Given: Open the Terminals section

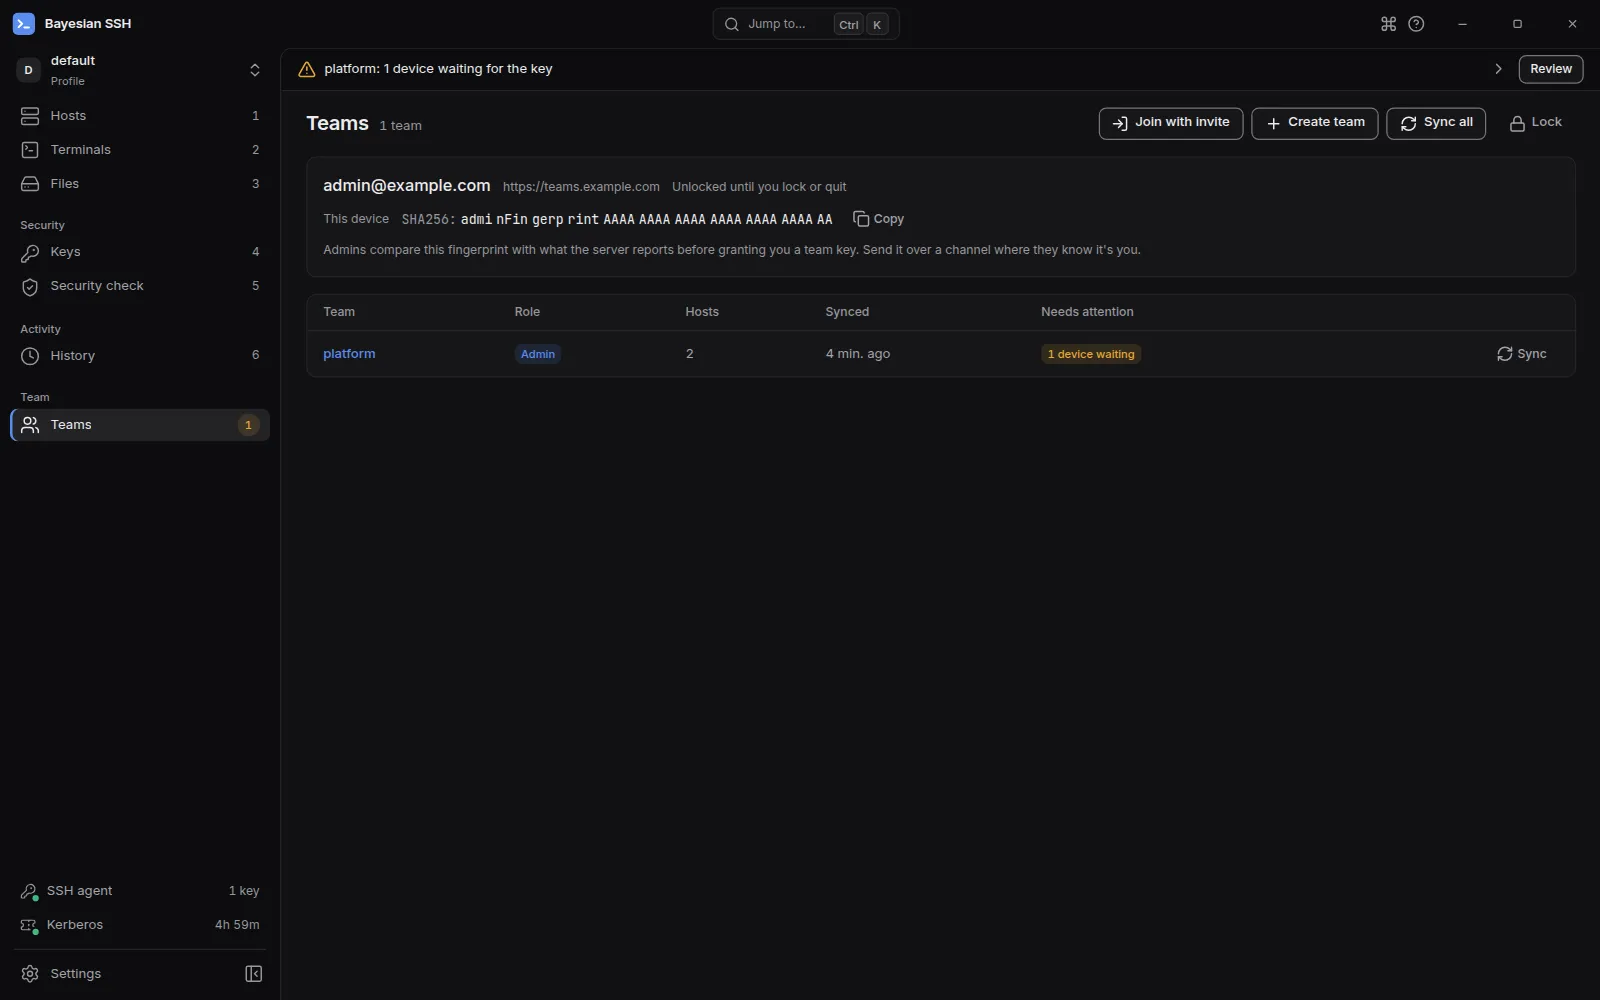Looking at the screenshot, I should [140, 150].
